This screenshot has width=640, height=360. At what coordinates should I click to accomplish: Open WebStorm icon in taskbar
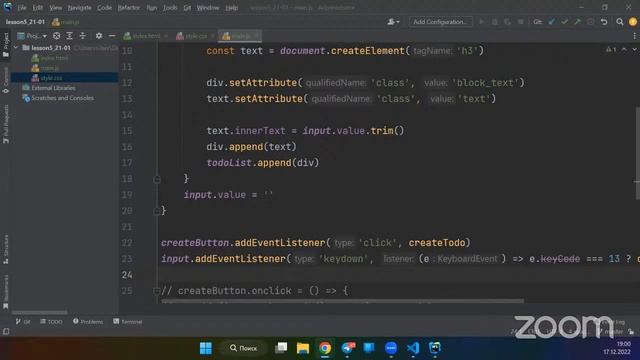pyautogui.click(x=435, y=348)
